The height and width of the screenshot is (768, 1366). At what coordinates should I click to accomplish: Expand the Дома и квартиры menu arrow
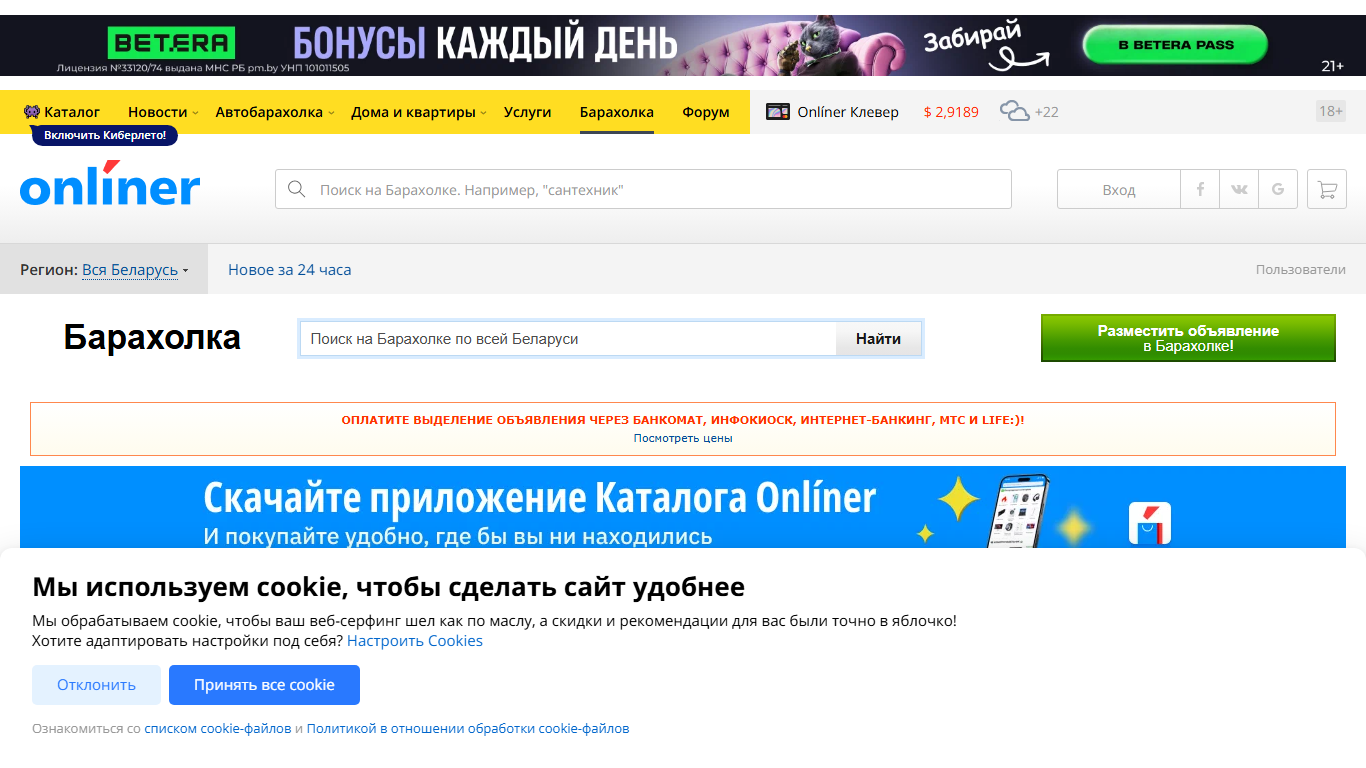click(483, 113)
